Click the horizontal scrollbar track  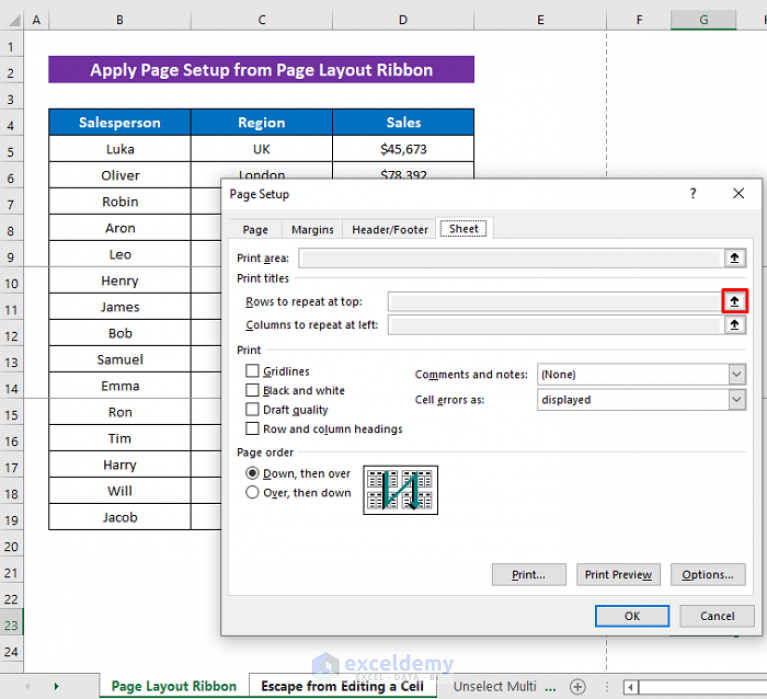(x=702, y=687)
